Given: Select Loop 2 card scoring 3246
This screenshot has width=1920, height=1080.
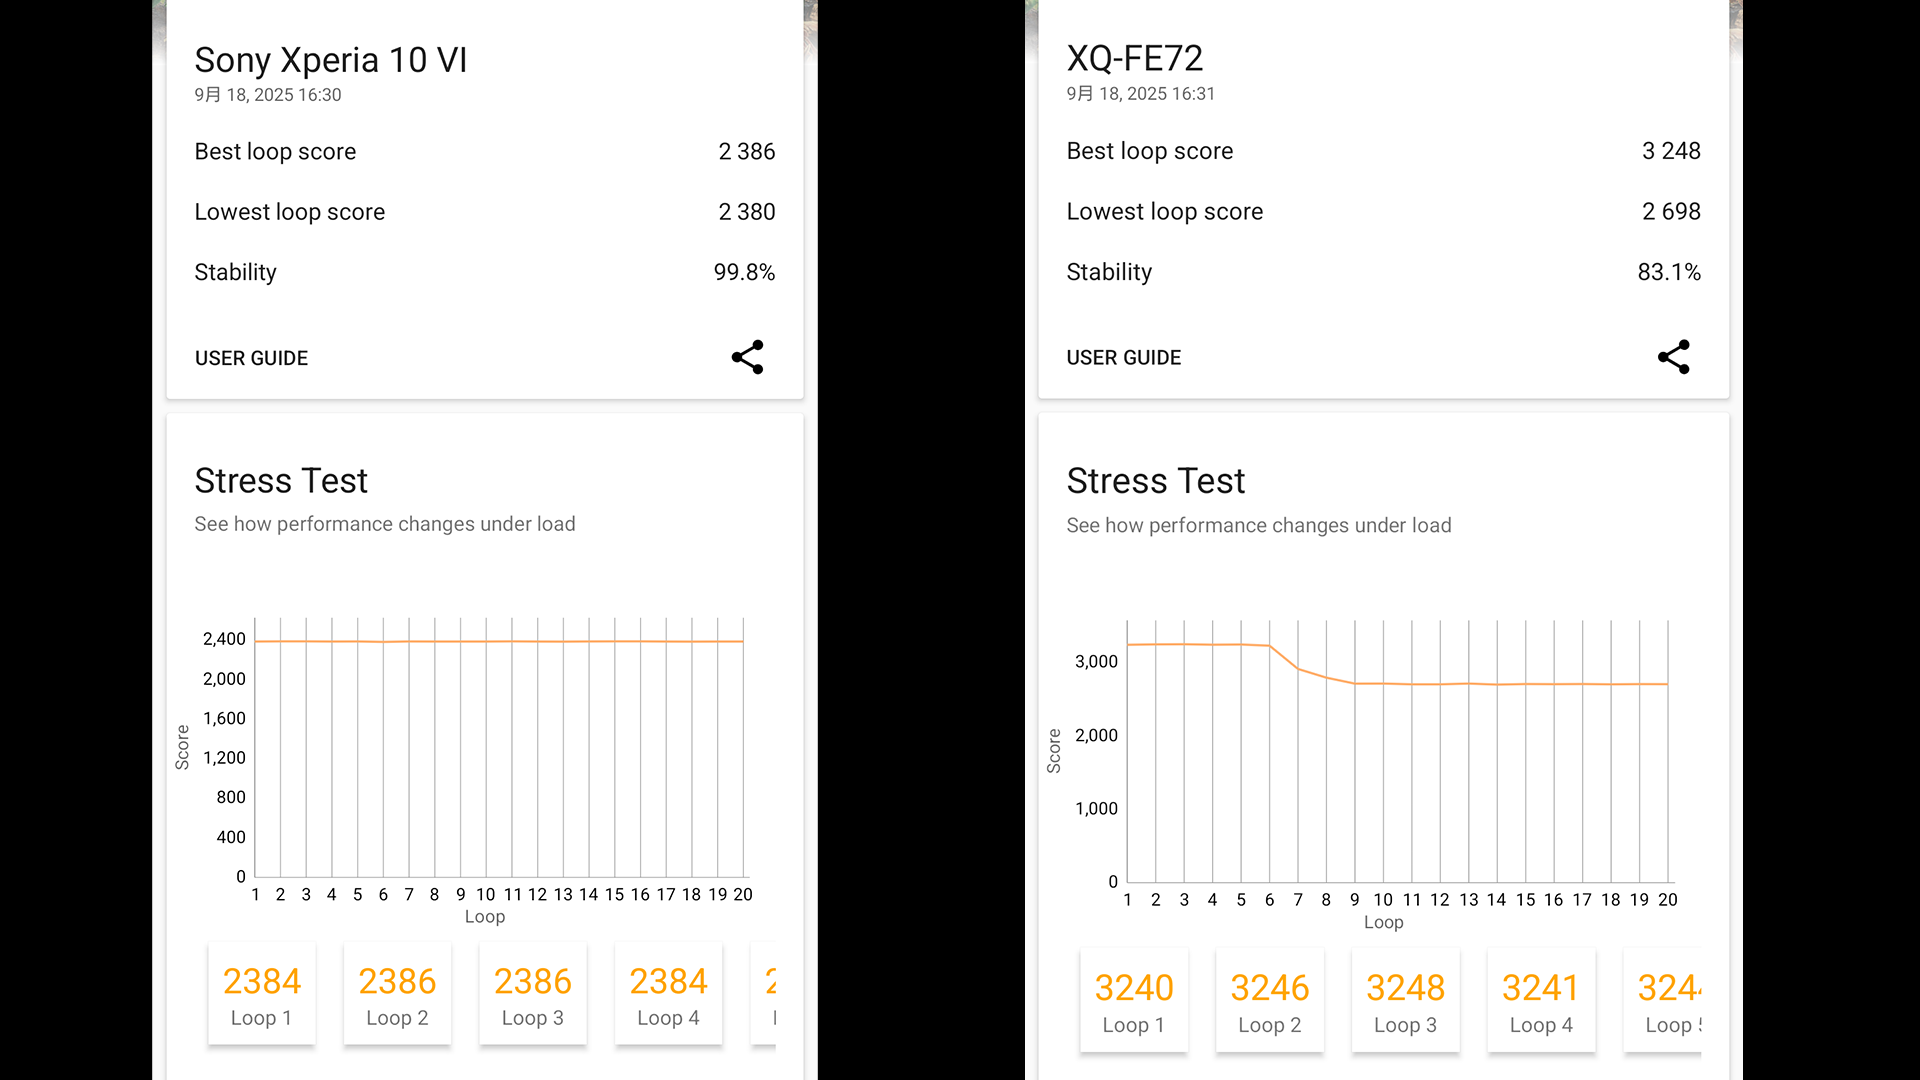Looking at the screenshot, I should point(1270,1001).
